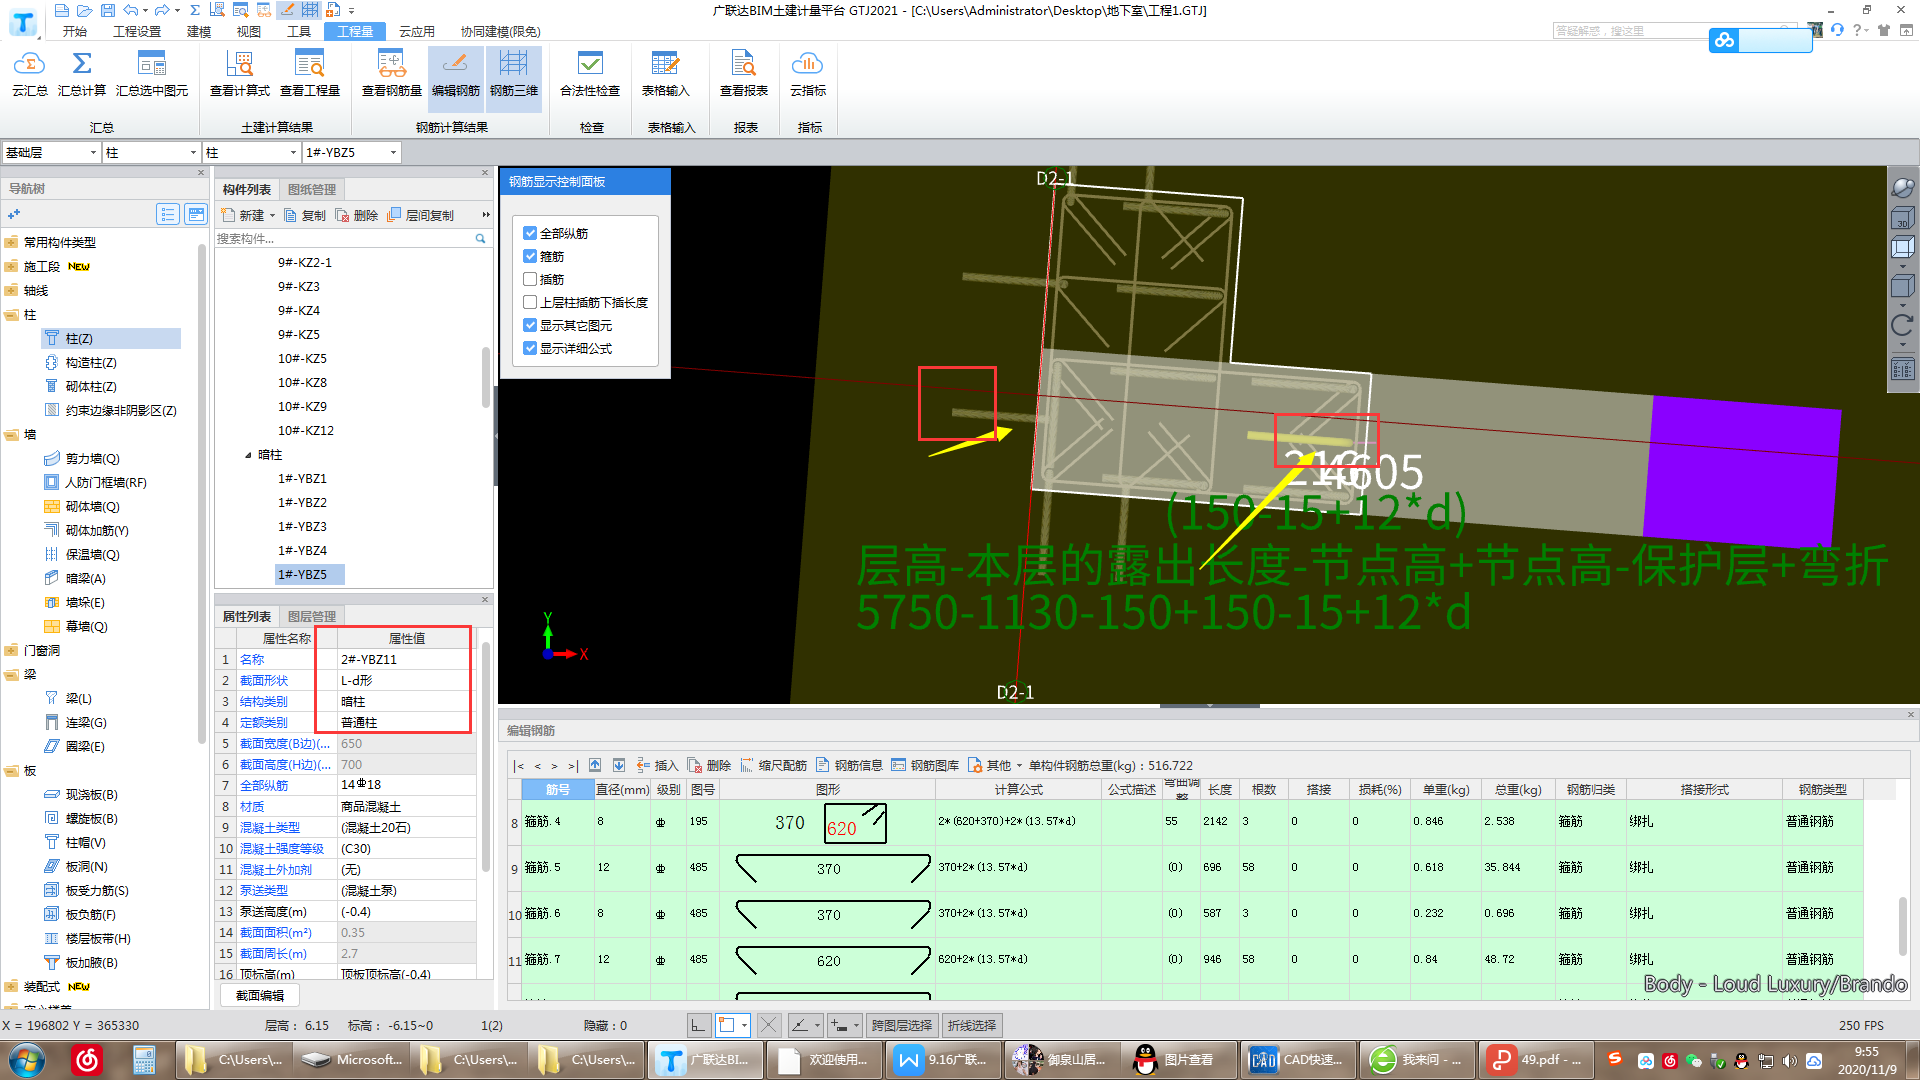
Task: Click undo arrow in quick access toolbar
Action: 131,10
